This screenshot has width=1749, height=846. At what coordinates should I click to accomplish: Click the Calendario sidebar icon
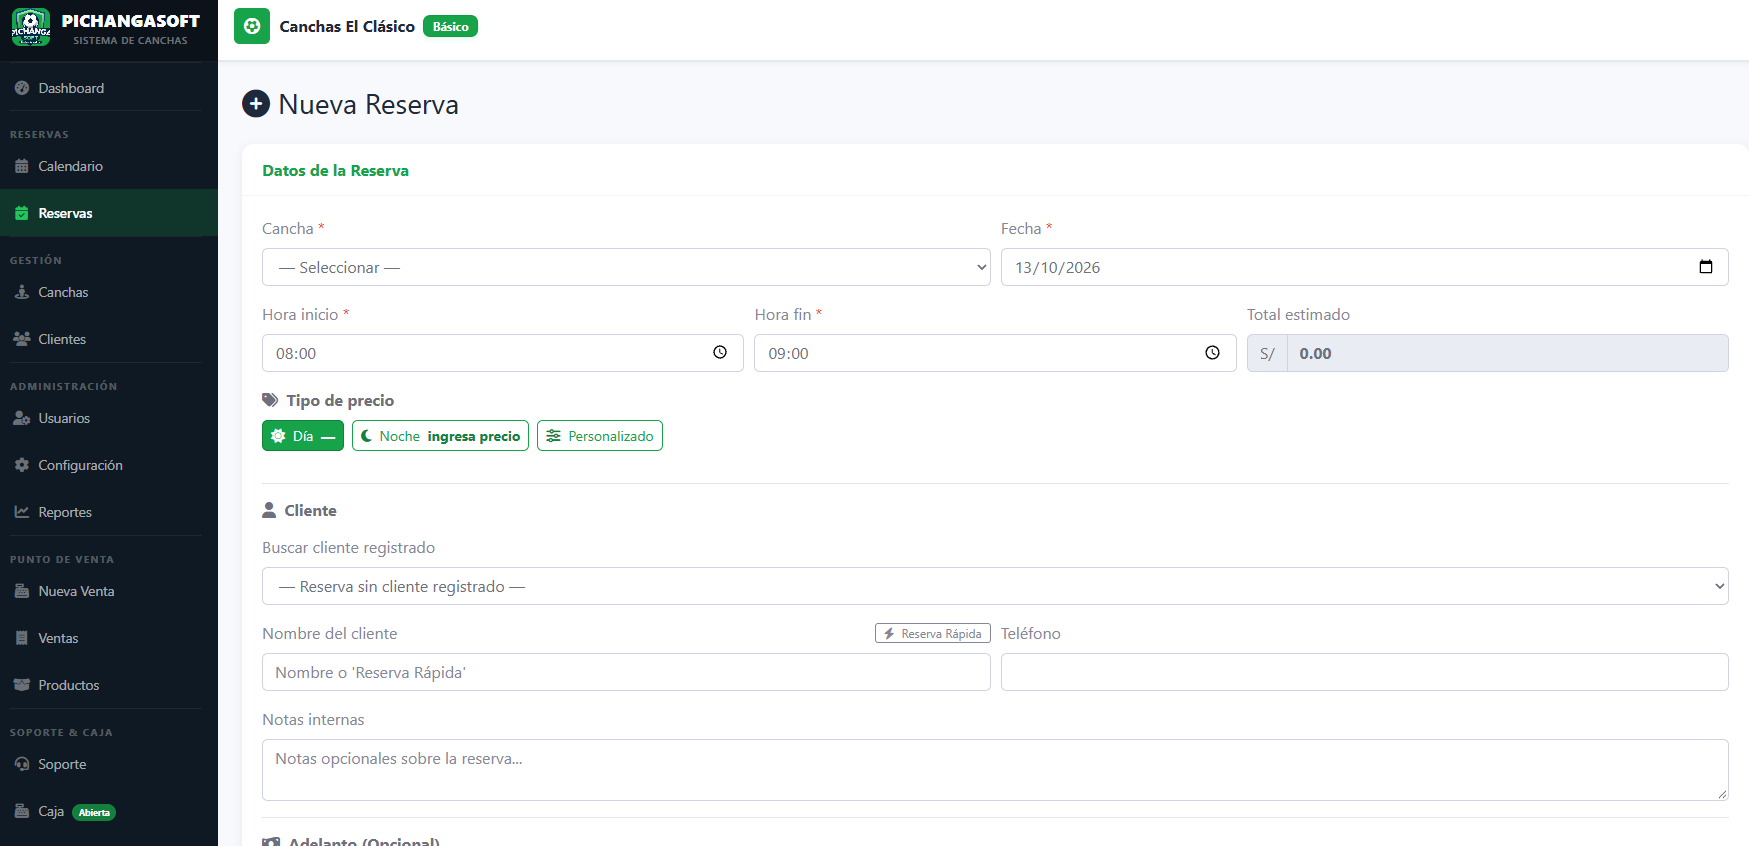[22, 166]
